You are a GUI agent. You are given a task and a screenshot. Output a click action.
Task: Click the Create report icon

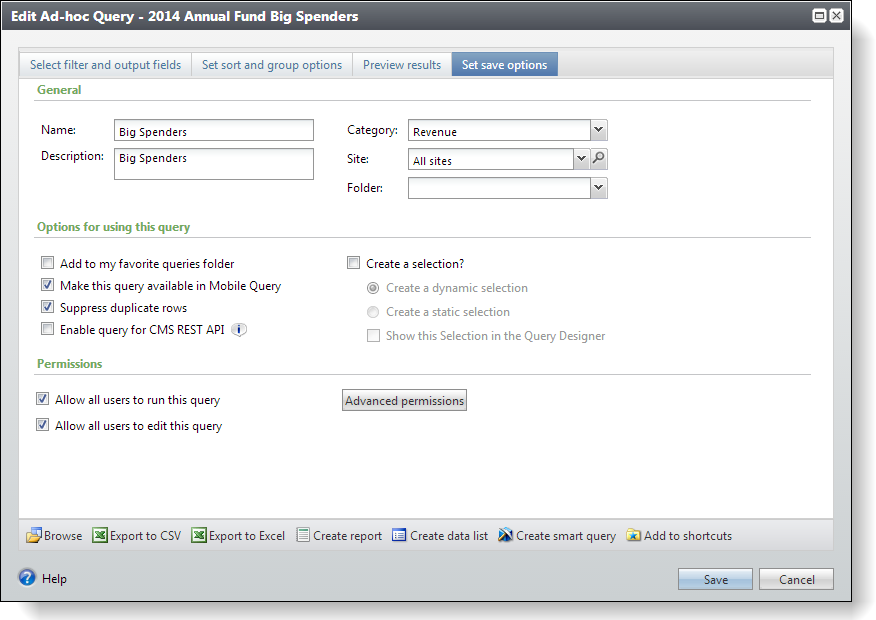pos(303,535)
